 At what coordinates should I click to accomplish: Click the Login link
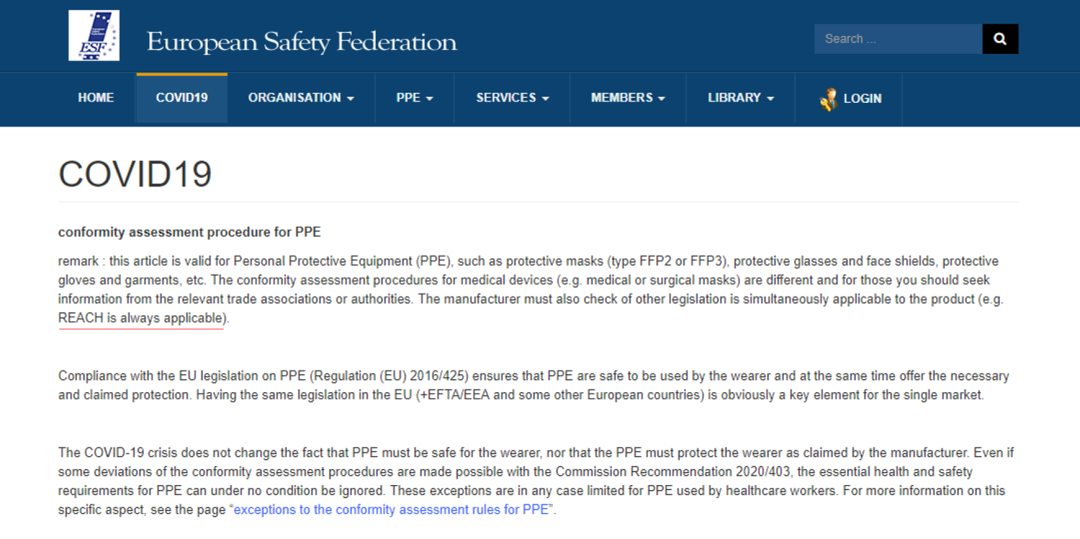pyautogui.click(x=862, y=98)
